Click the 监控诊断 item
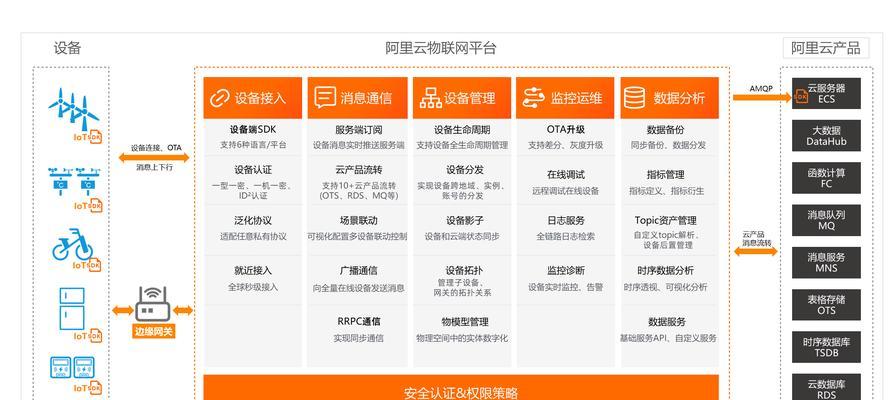The image size is (889, 400). [x=565, y=270]
